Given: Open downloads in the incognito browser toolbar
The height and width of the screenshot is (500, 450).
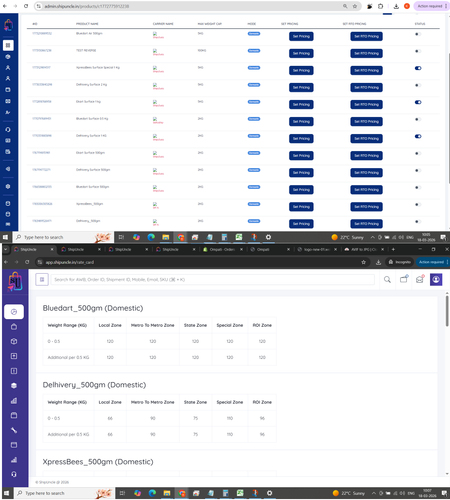Looking at the screenshot, I should point(378,262).
